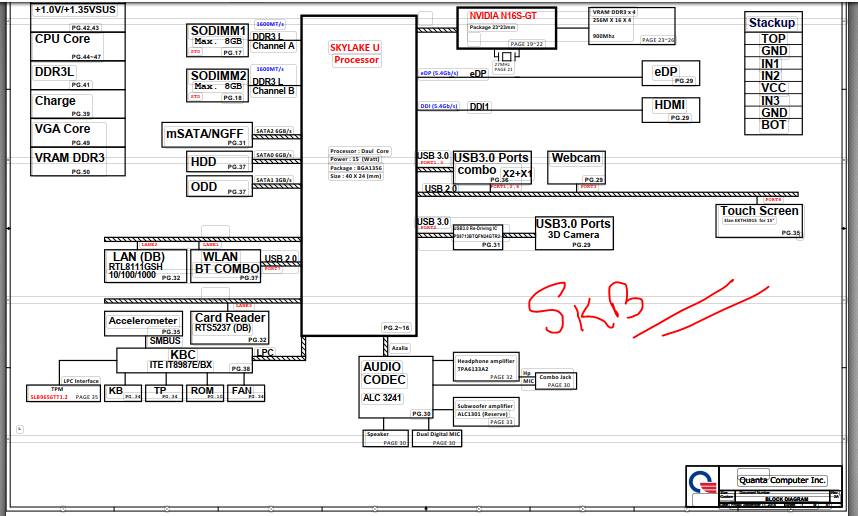The width and height of the screenshot is (858, 516).
Task: Click the TPM SLB9656TT1.2 block
Action: tap(63, 393)
